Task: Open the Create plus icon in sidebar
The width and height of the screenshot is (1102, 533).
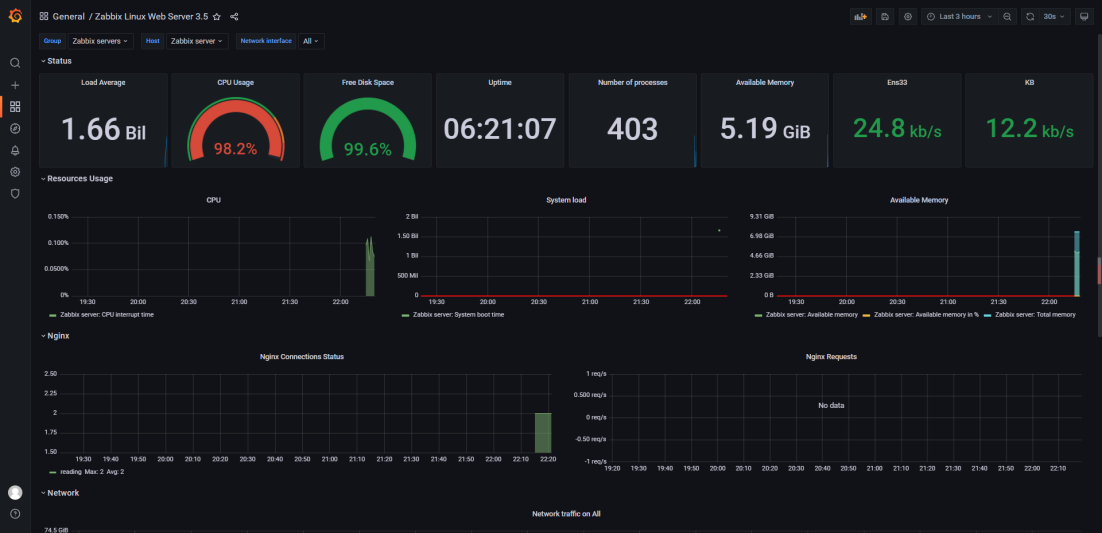Action: coord(15,85)
